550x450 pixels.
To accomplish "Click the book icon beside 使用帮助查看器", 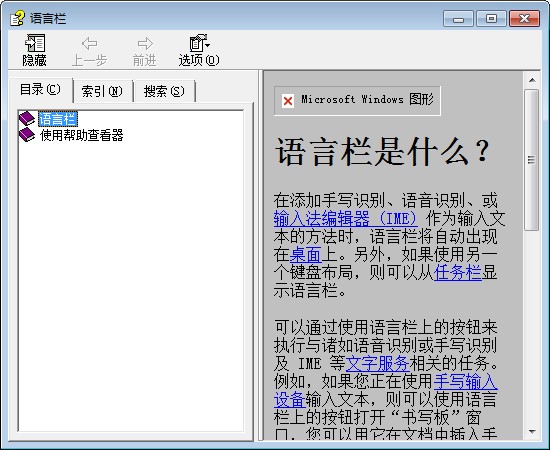I will (27, 135).
